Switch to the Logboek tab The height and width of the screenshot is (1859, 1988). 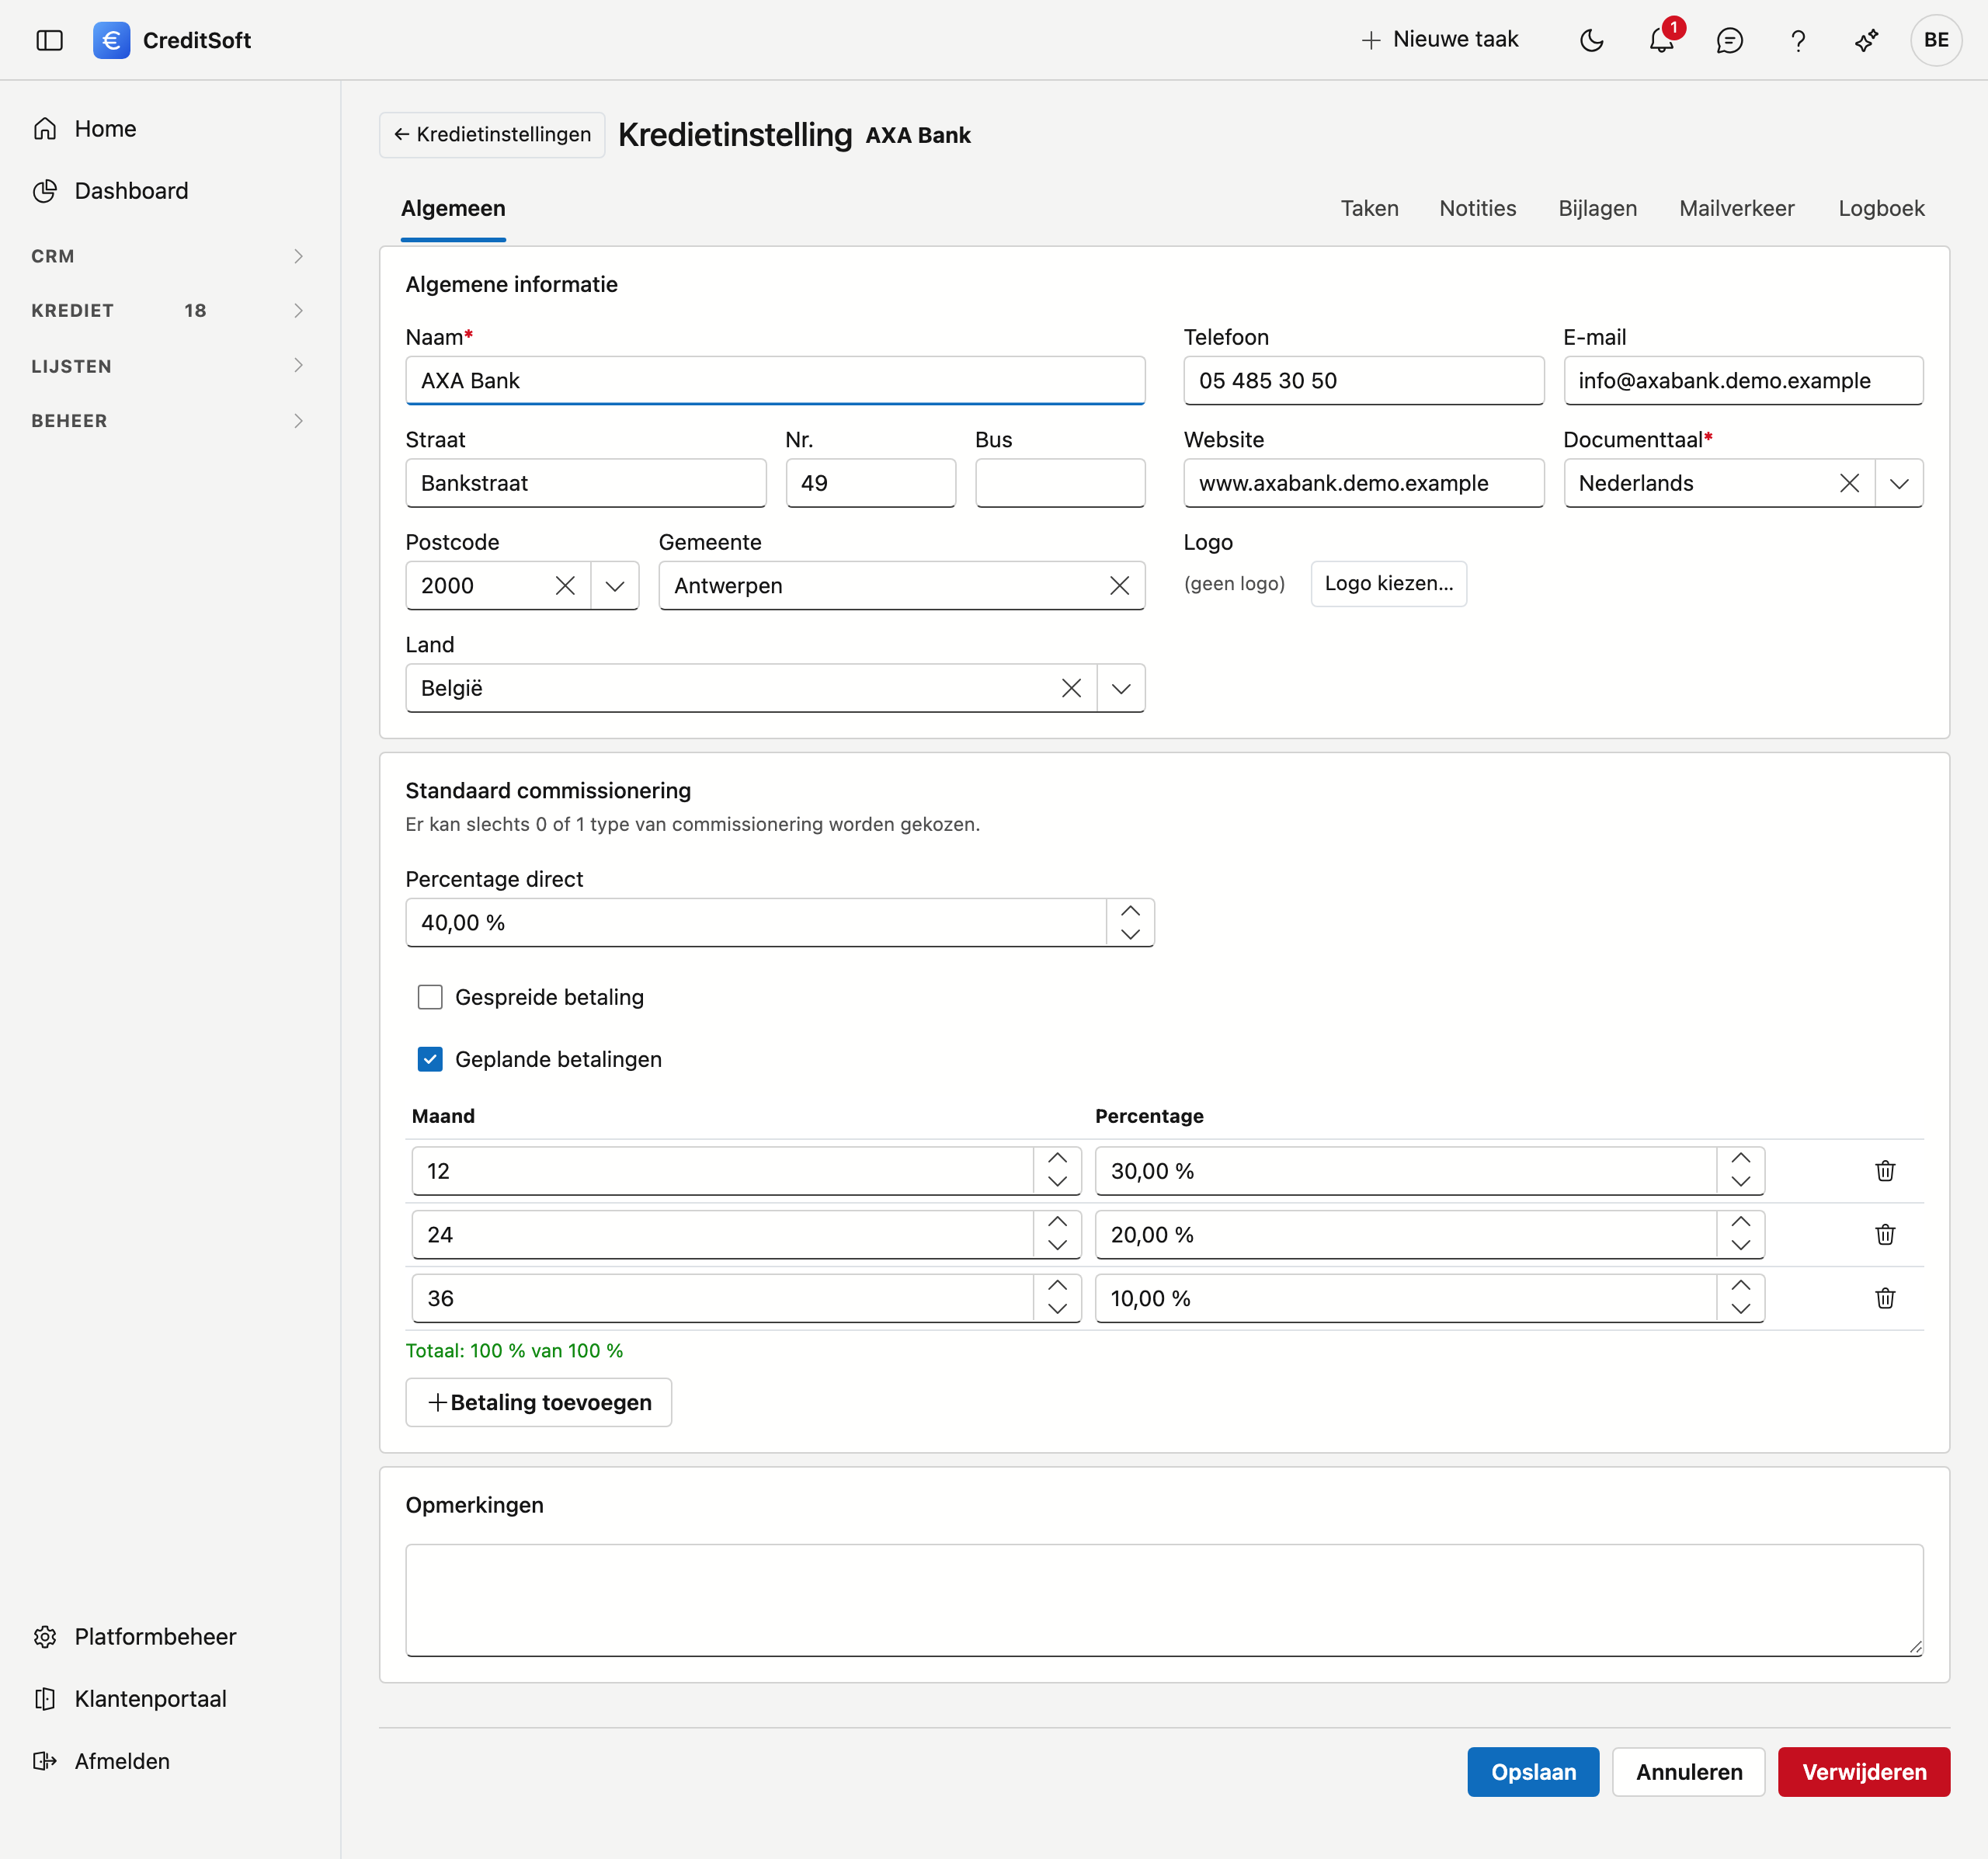coord(1881,208)
